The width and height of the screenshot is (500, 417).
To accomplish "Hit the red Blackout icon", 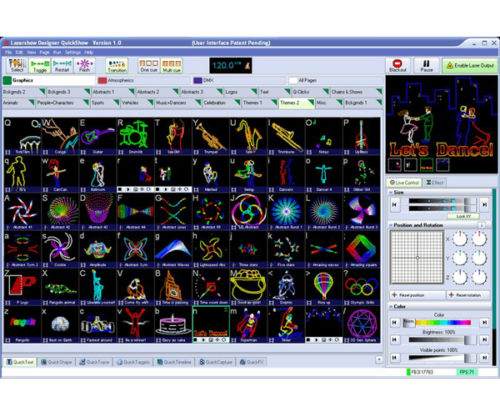I will (x=397, y=65).
